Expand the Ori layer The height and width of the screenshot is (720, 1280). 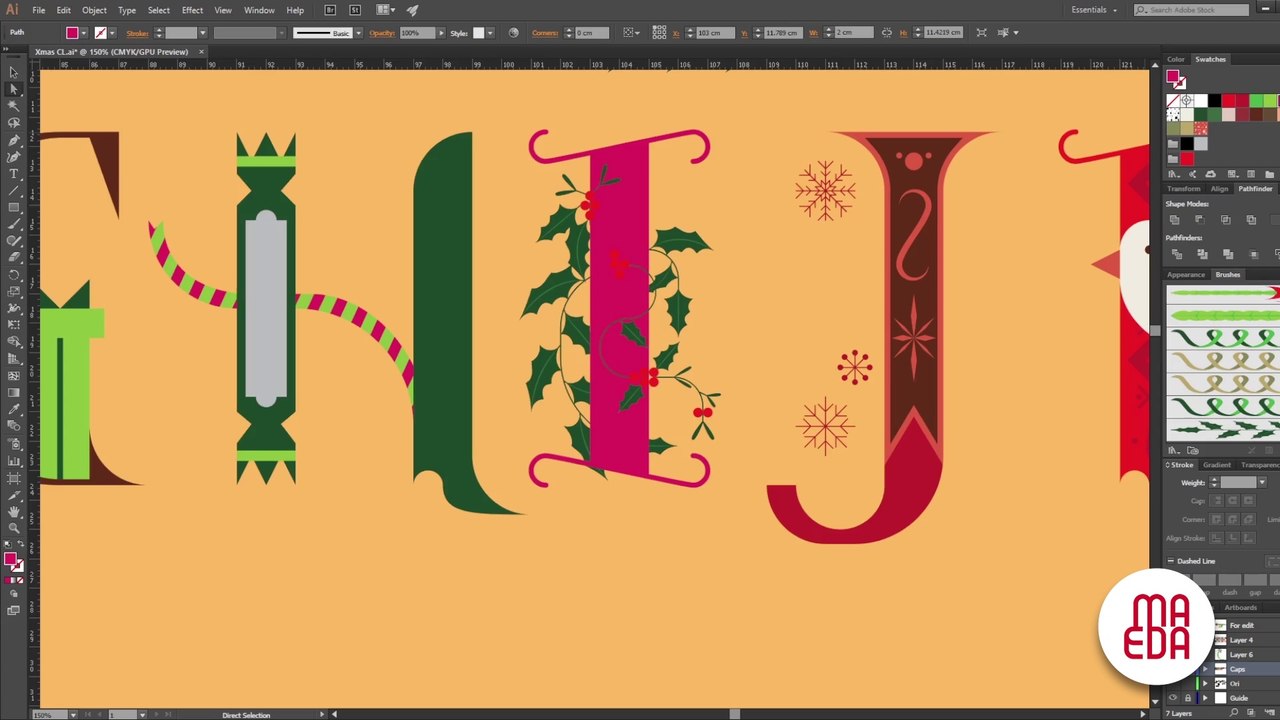click(1205, 684)
